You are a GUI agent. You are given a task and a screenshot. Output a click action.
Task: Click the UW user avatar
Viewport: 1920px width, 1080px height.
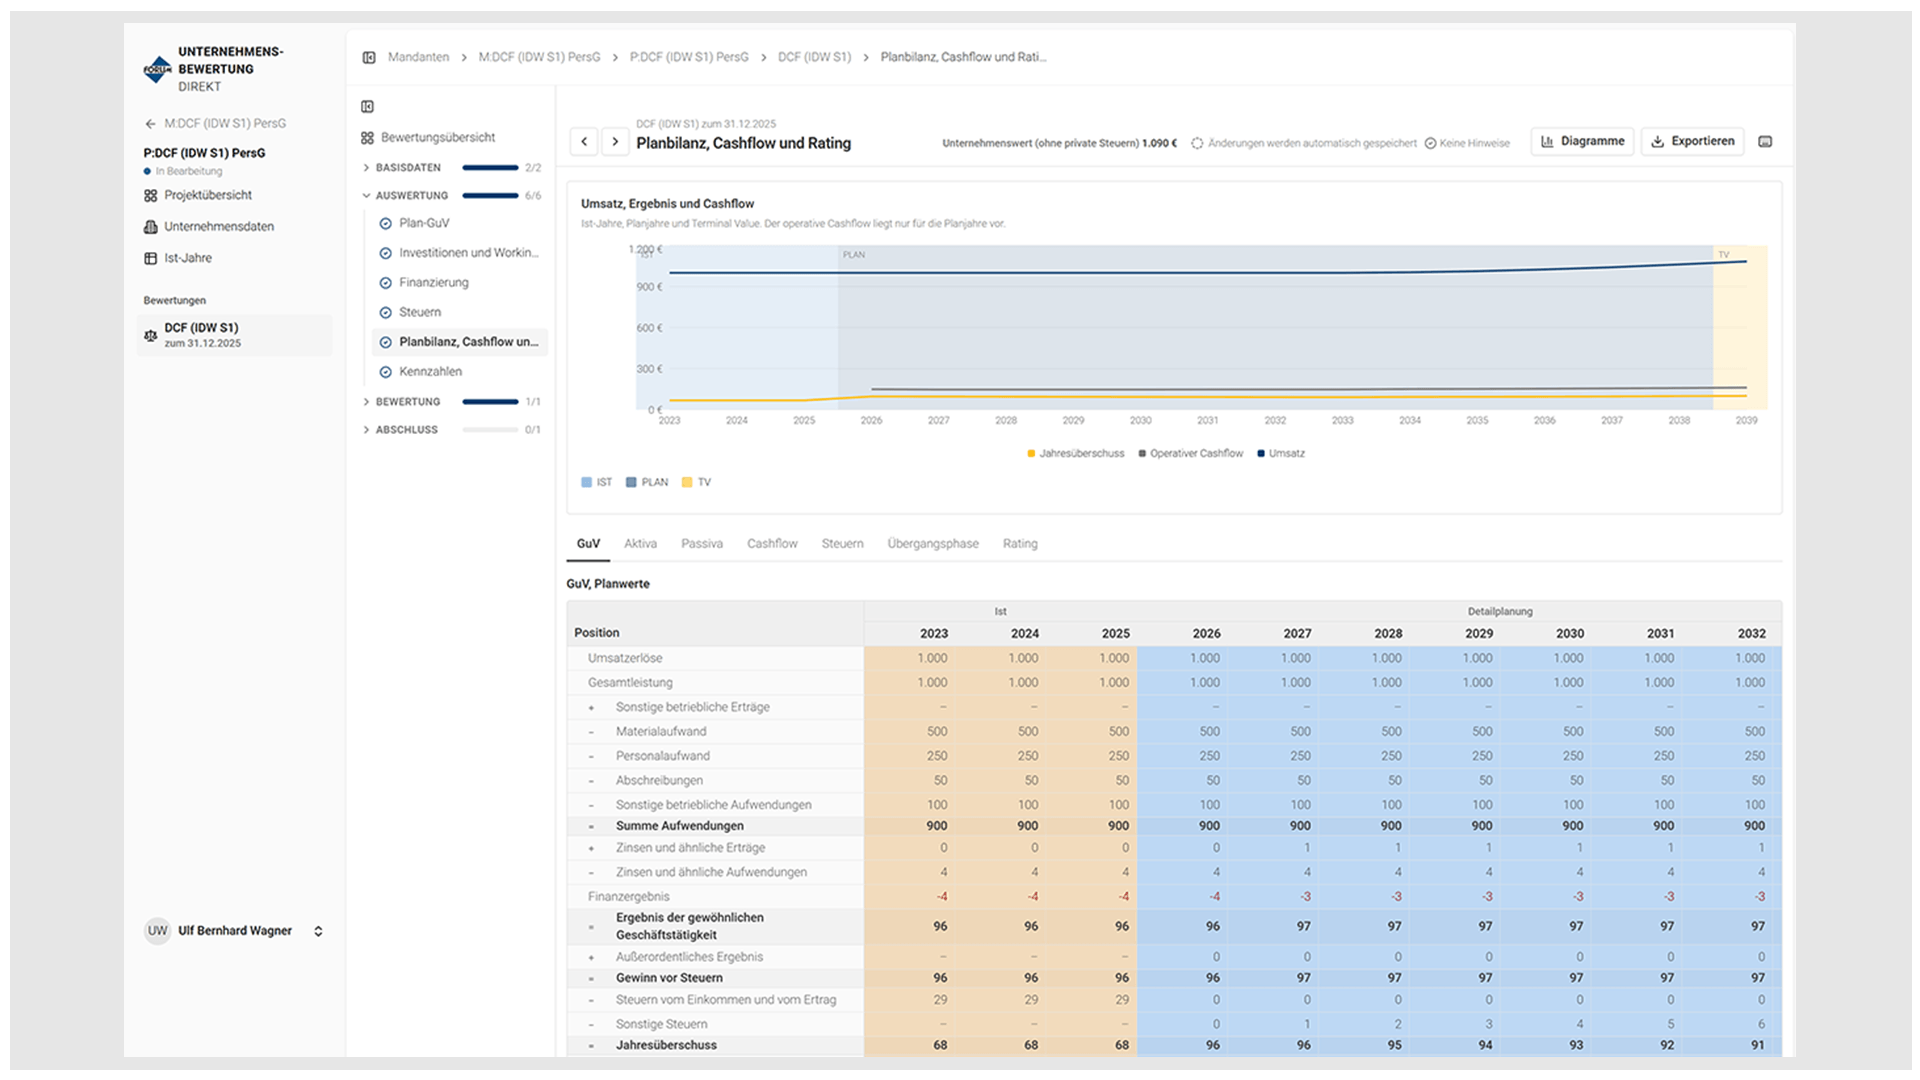pyautogui.click(x=157, y=931)
